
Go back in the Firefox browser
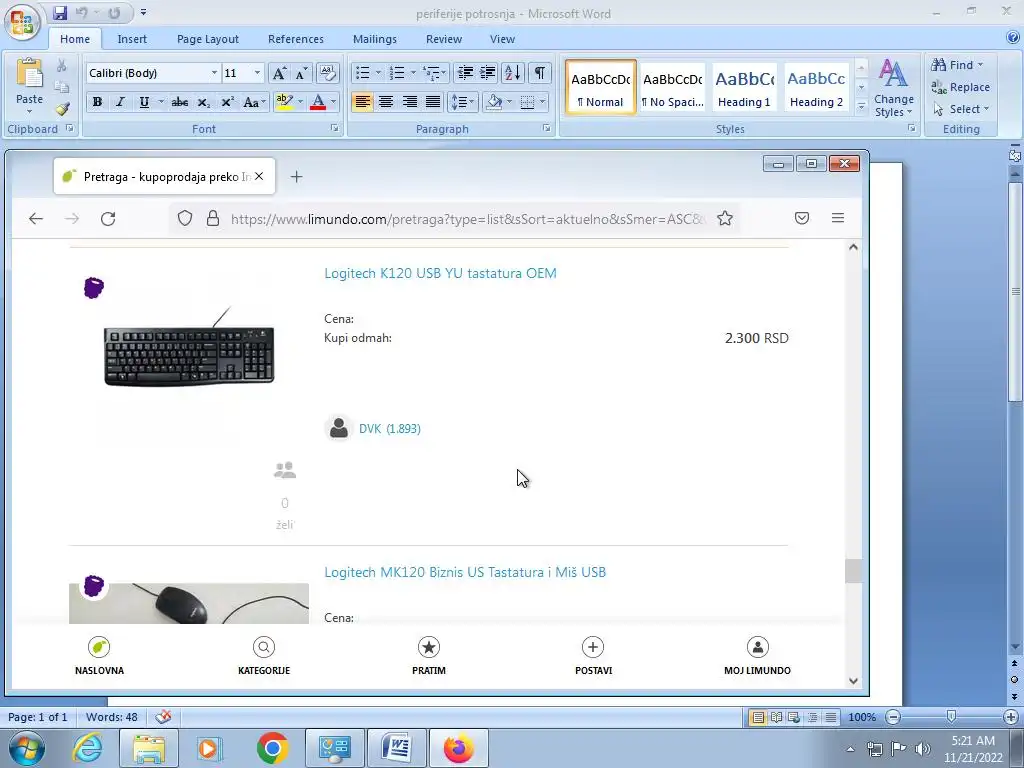point(36,219)
